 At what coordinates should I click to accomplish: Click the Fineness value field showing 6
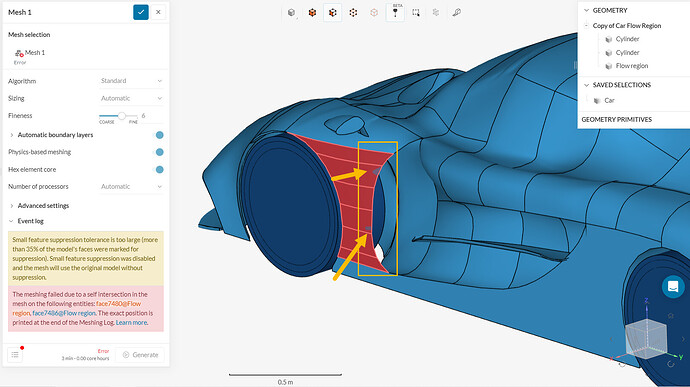click(151, 116)
